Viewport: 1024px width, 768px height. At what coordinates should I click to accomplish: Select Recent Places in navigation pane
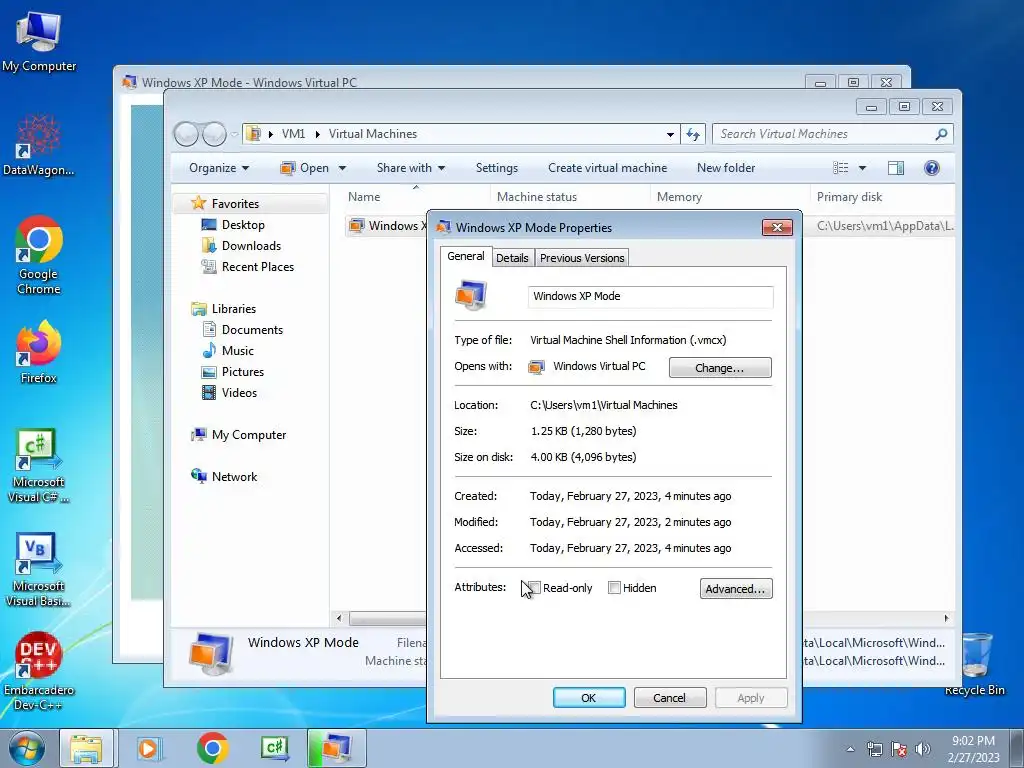(x=257, y=266)
